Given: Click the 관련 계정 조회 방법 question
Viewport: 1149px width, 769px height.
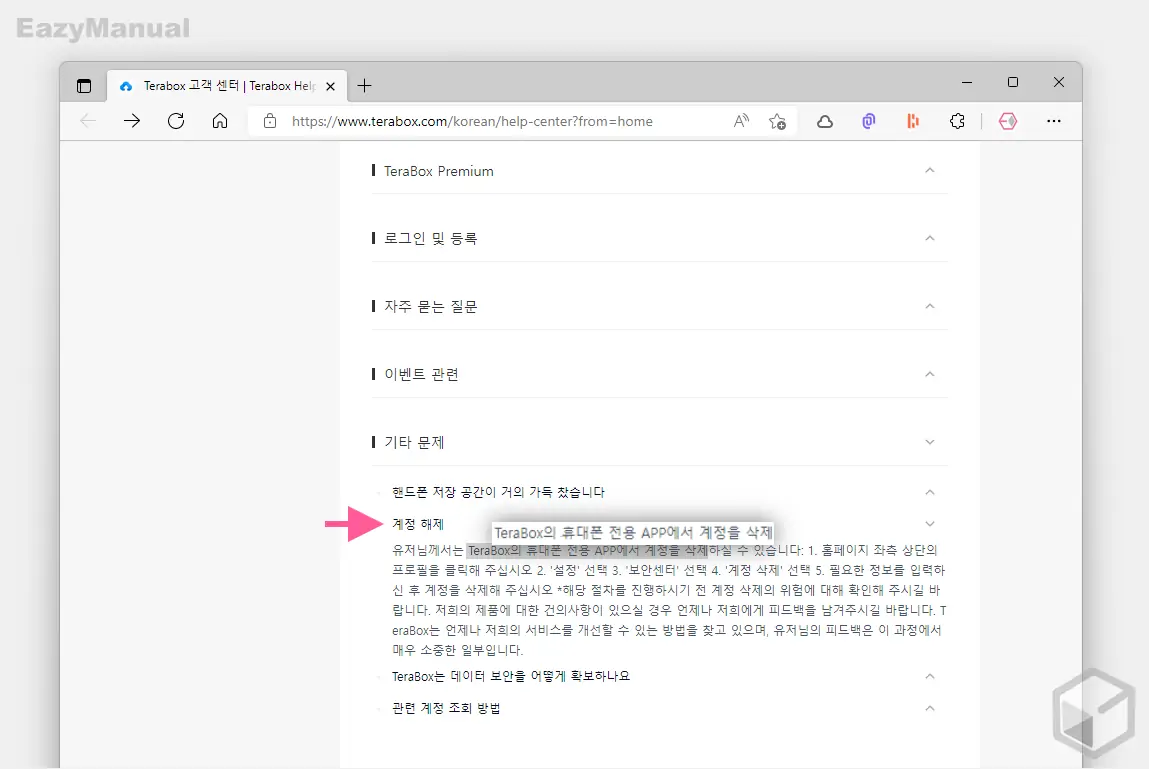Looking at the screenshot, I should 446,707.
